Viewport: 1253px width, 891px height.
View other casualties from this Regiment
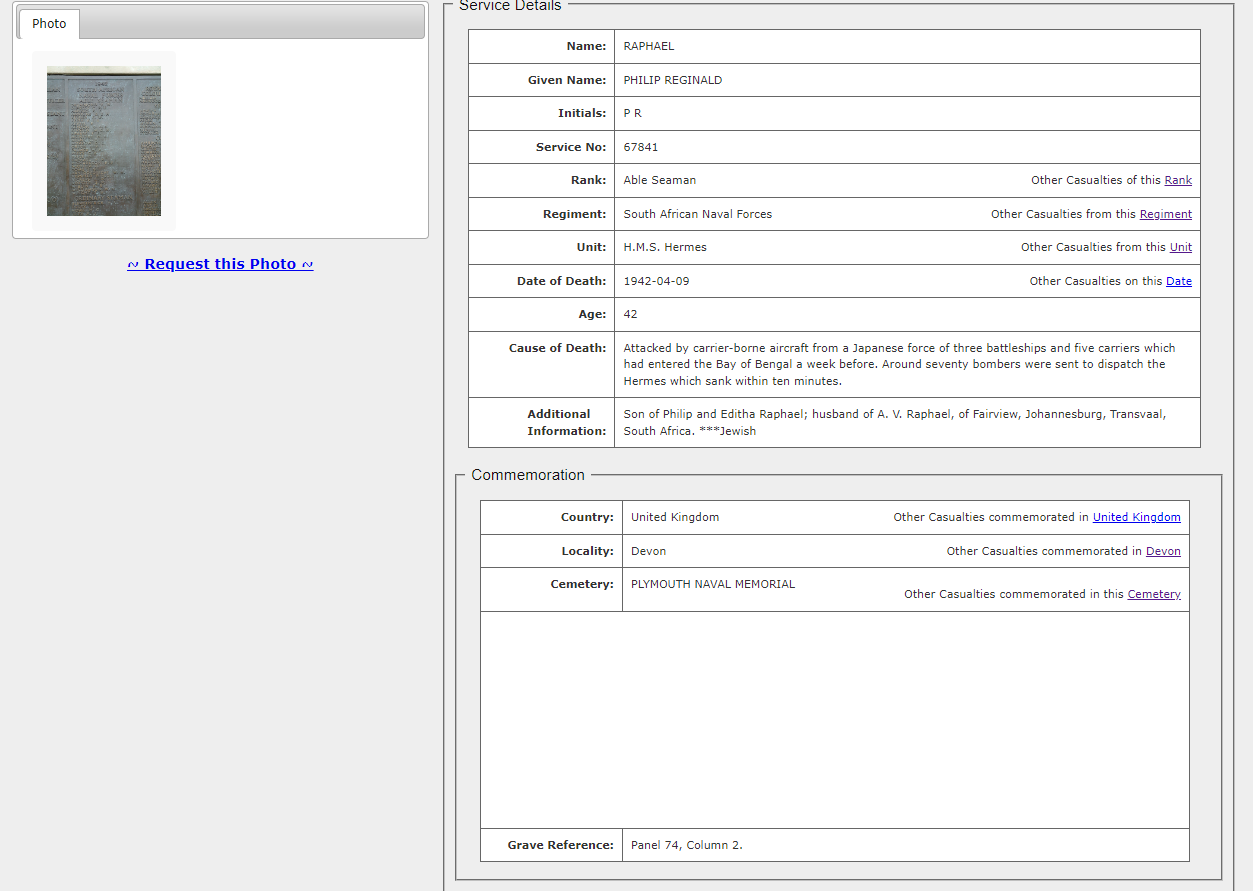click(1166, 214)
